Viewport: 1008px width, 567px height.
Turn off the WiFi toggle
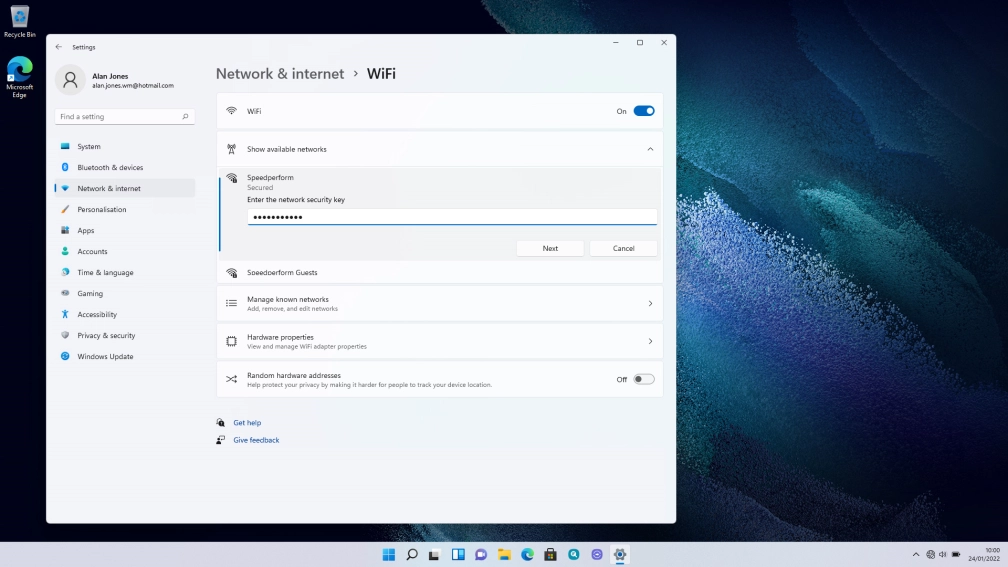(643, 111)
